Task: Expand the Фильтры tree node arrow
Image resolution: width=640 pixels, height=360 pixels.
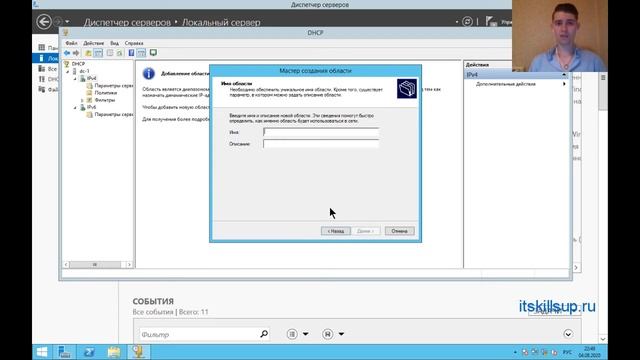Action: (82, 100)
